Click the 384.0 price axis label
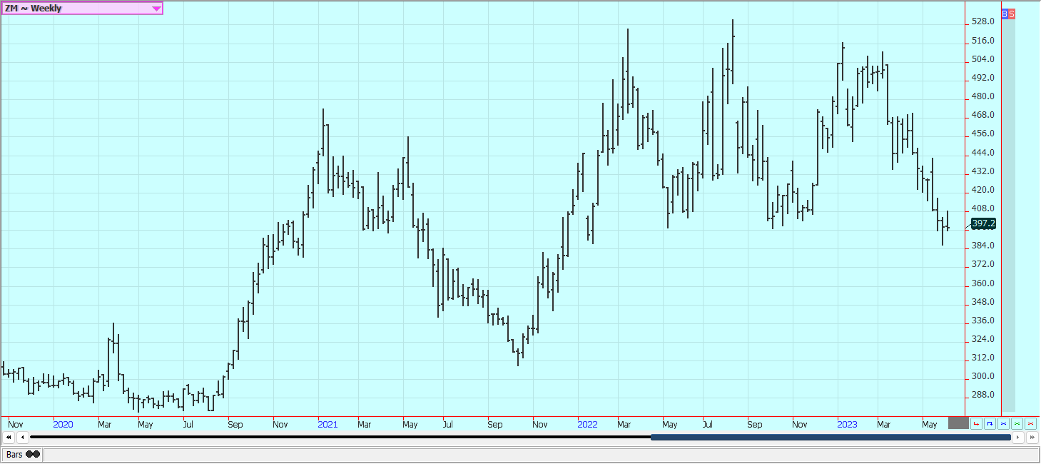The width and height of the screenshot is (1042, 464). point(984,246)
